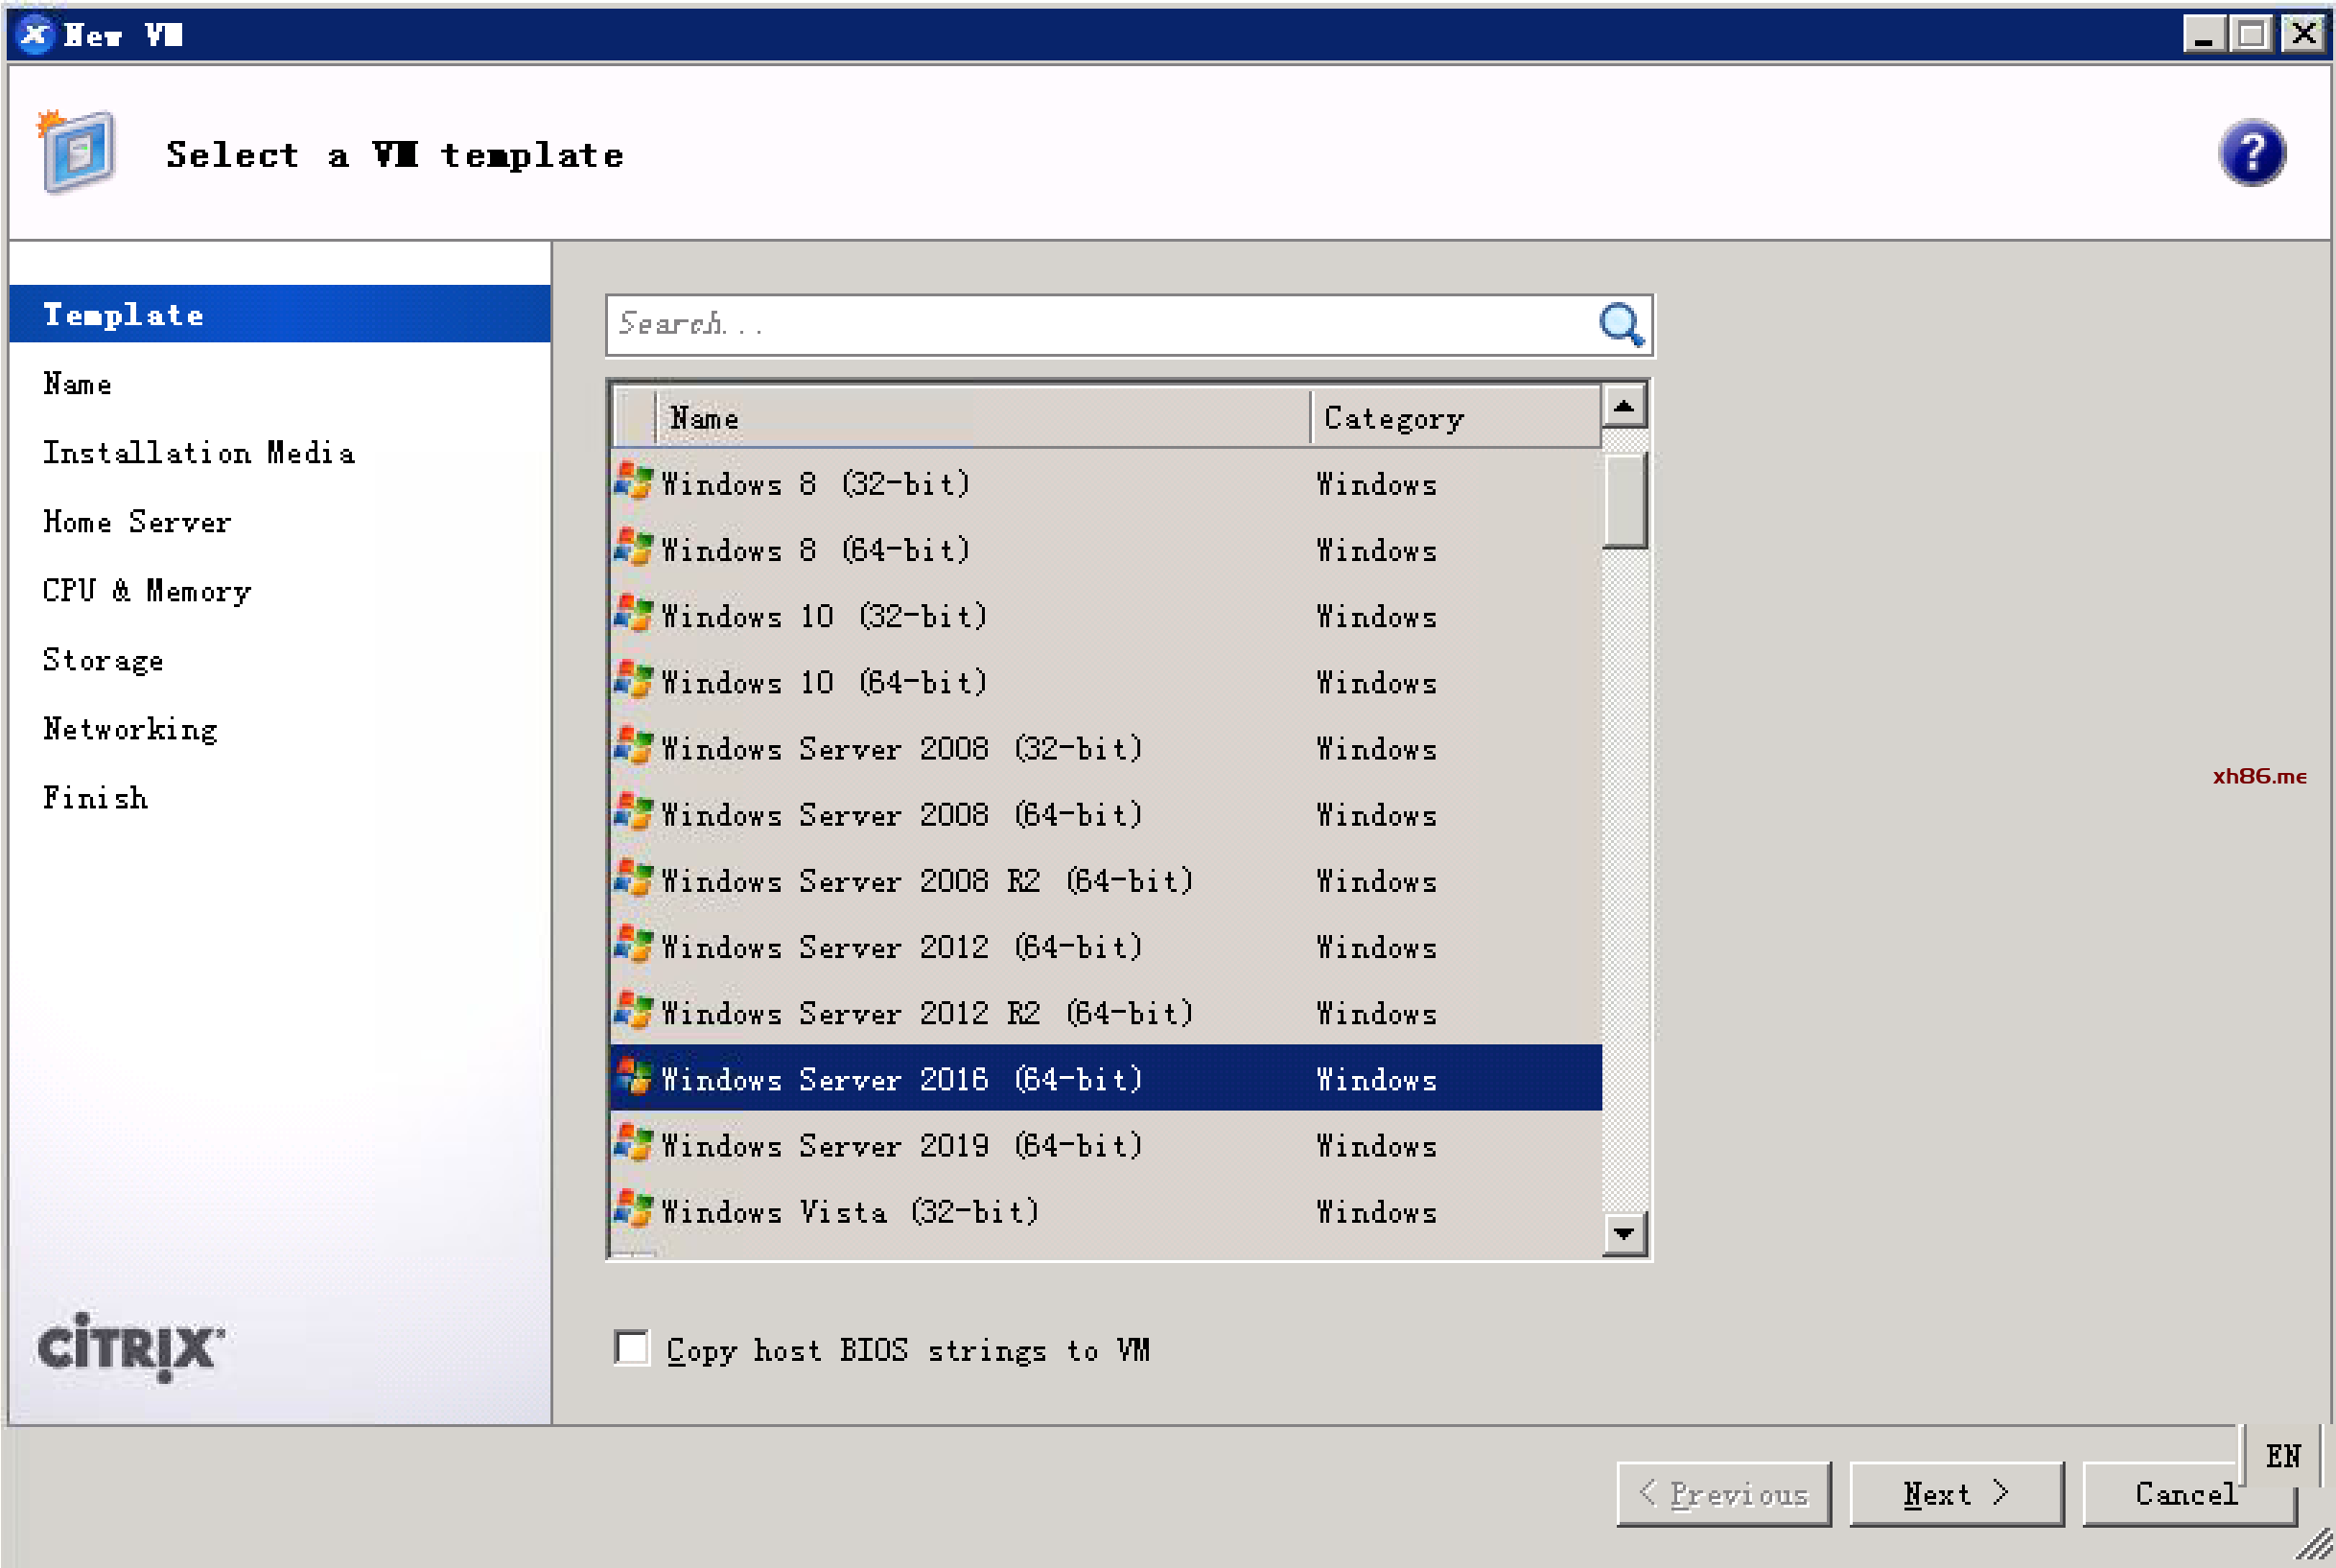Viewport: 2336px width, 1568px height.
Task: Enable Copy host BIOS strings to VM
Action: (x=632, y=1348)
